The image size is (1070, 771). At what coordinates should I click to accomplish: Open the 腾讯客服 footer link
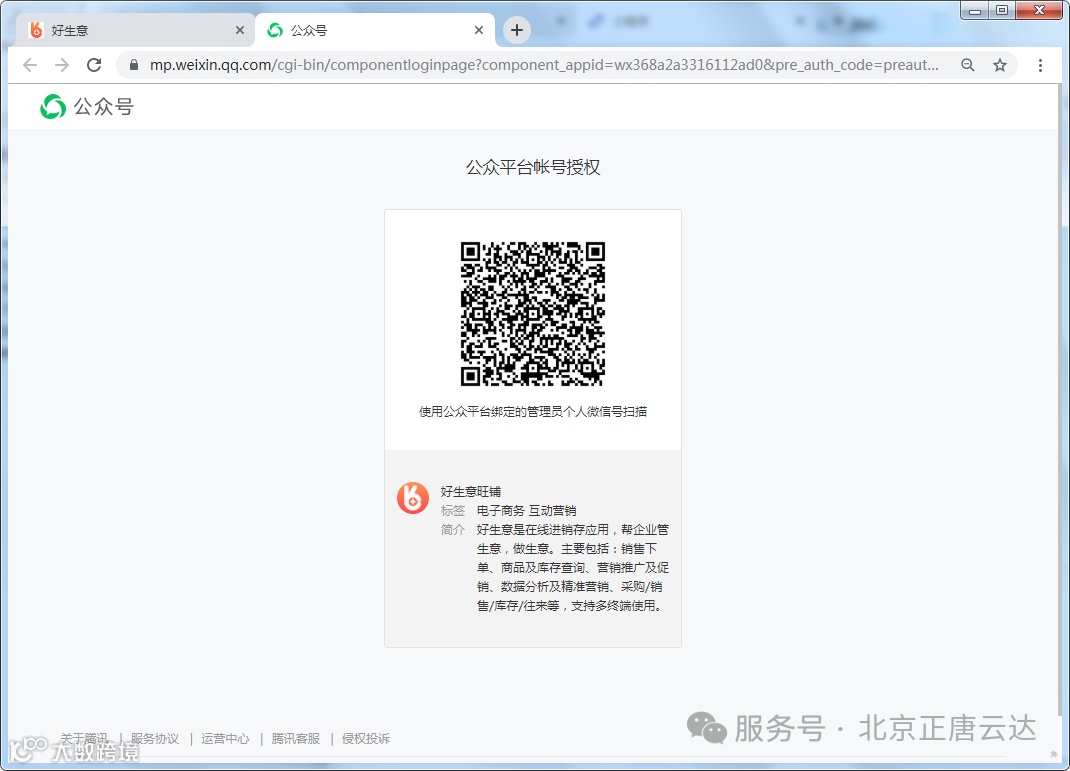[x=295, y=738]
